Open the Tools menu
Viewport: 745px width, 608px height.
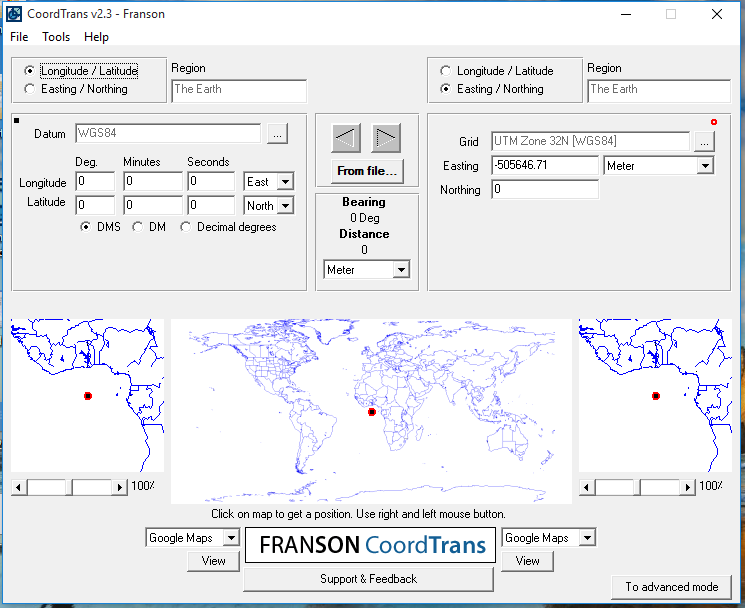[x=56, y=37]
